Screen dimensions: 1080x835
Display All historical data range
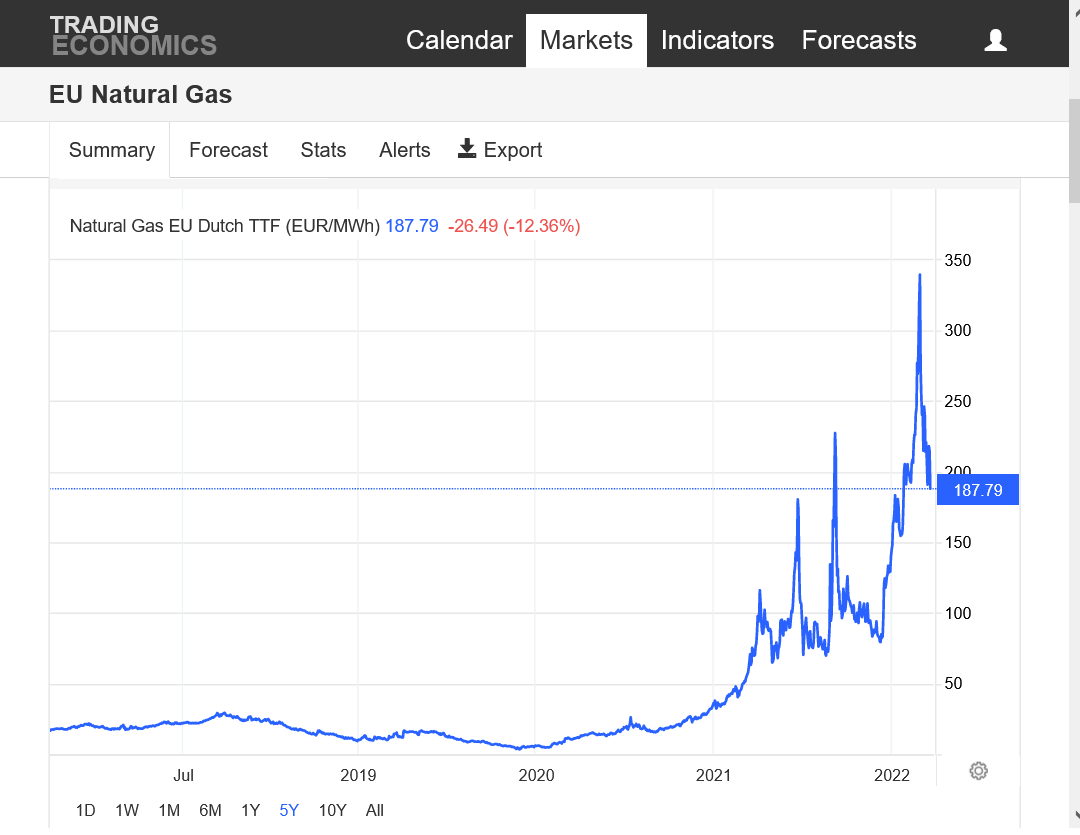pos(375,810)
